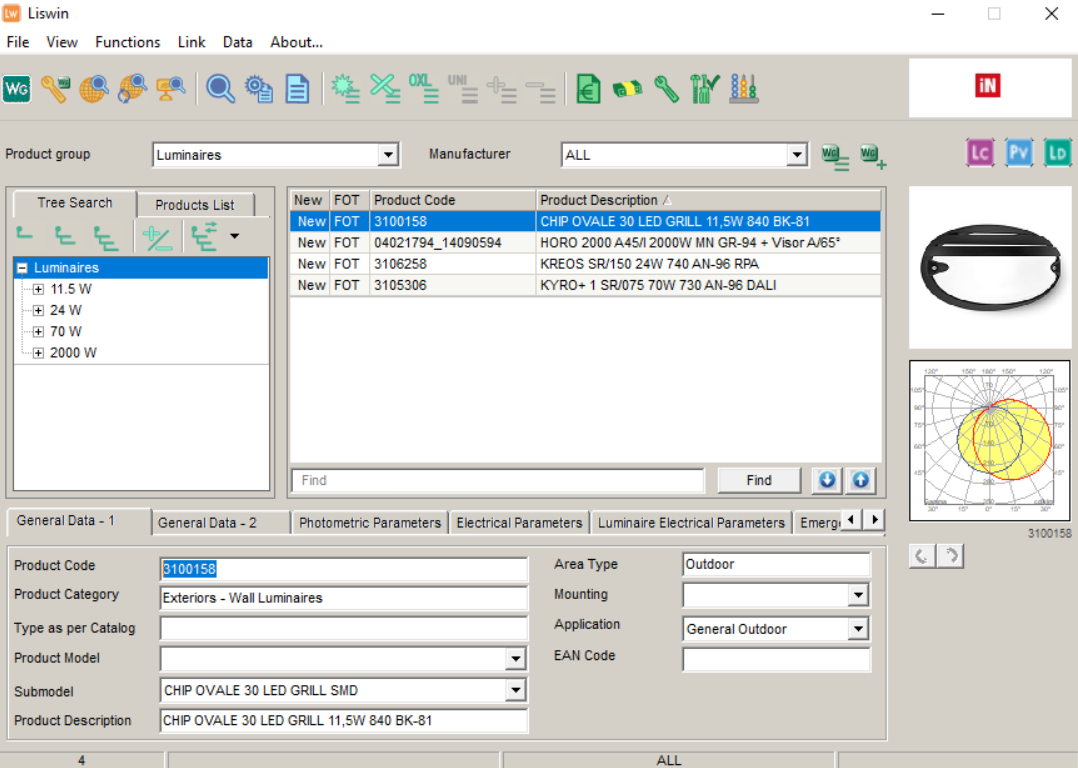The height and width of the screenshot is (768, 1078).
Task: Click the blue Pv icon
Action: click(1018, 153)
